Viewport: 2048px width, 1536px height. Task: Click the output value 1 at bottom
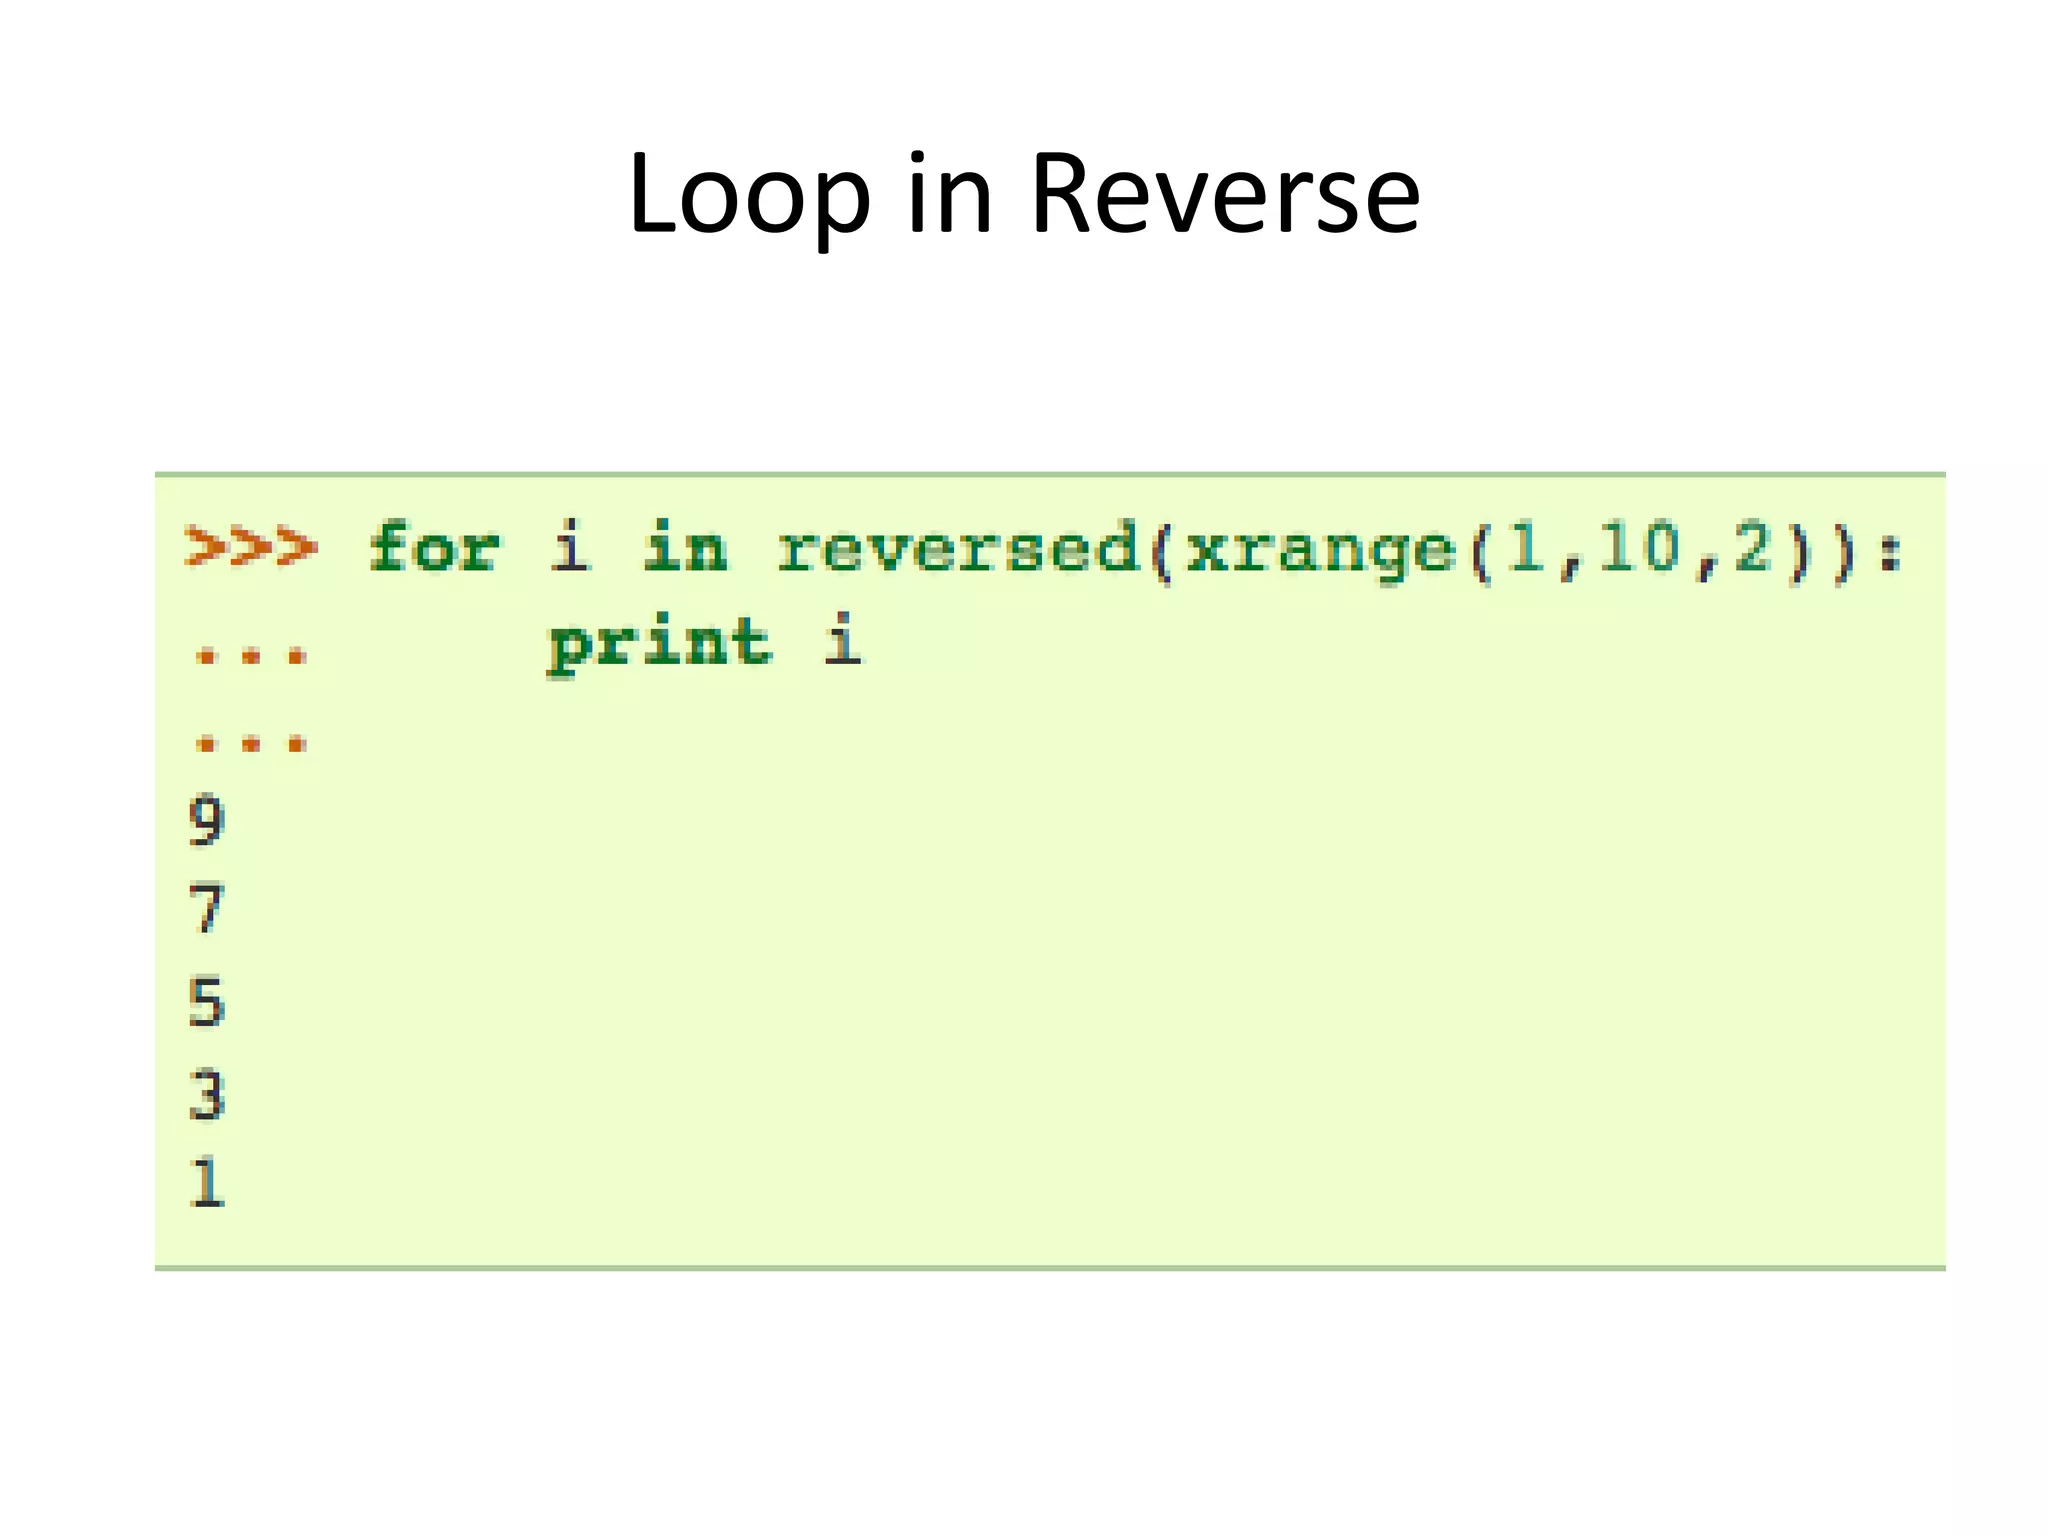(x=207, y=1183)
